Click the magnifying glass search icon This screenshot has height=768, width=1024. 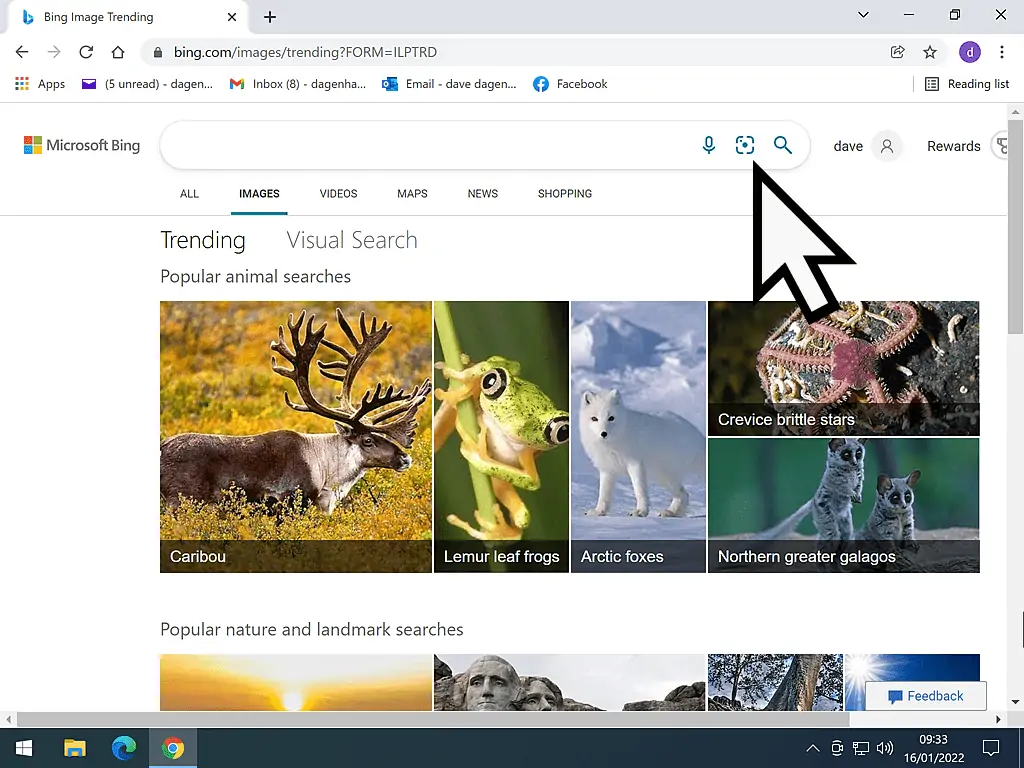tap(783, 145)
